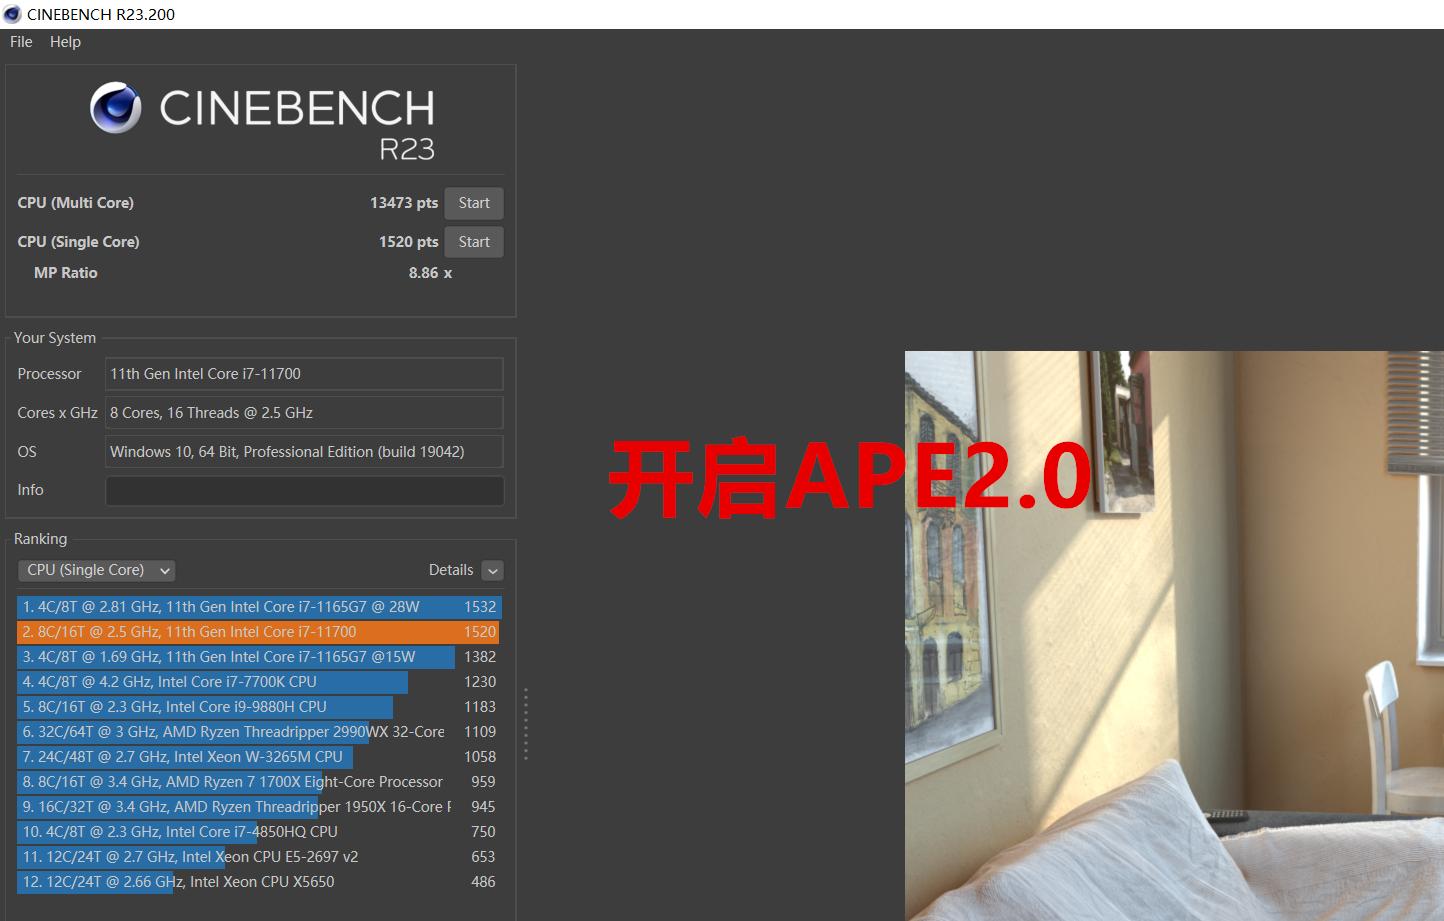Click the panel divider dots between sections
Screen dimensions: 1444x921
[525, 723]
